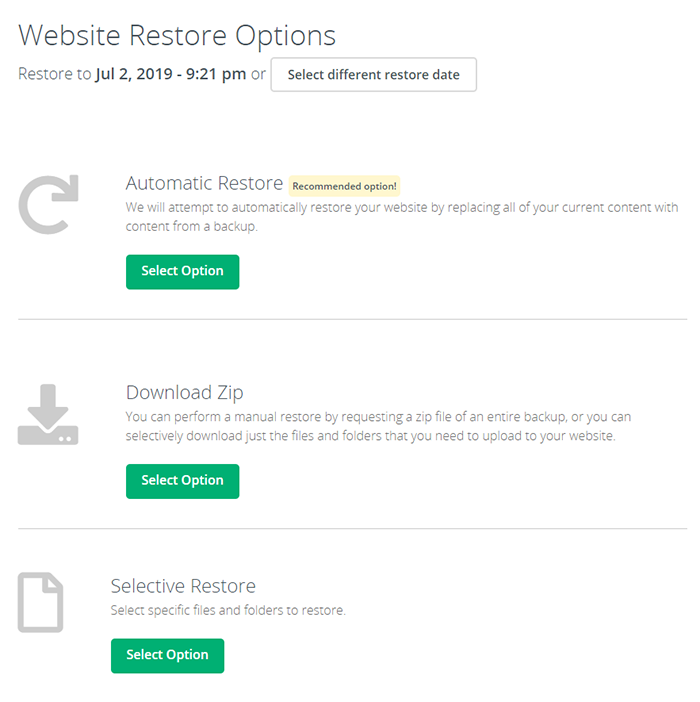Click the Automatic Restore circular arrow icon

pyautogui.click(x=48, y=207)
